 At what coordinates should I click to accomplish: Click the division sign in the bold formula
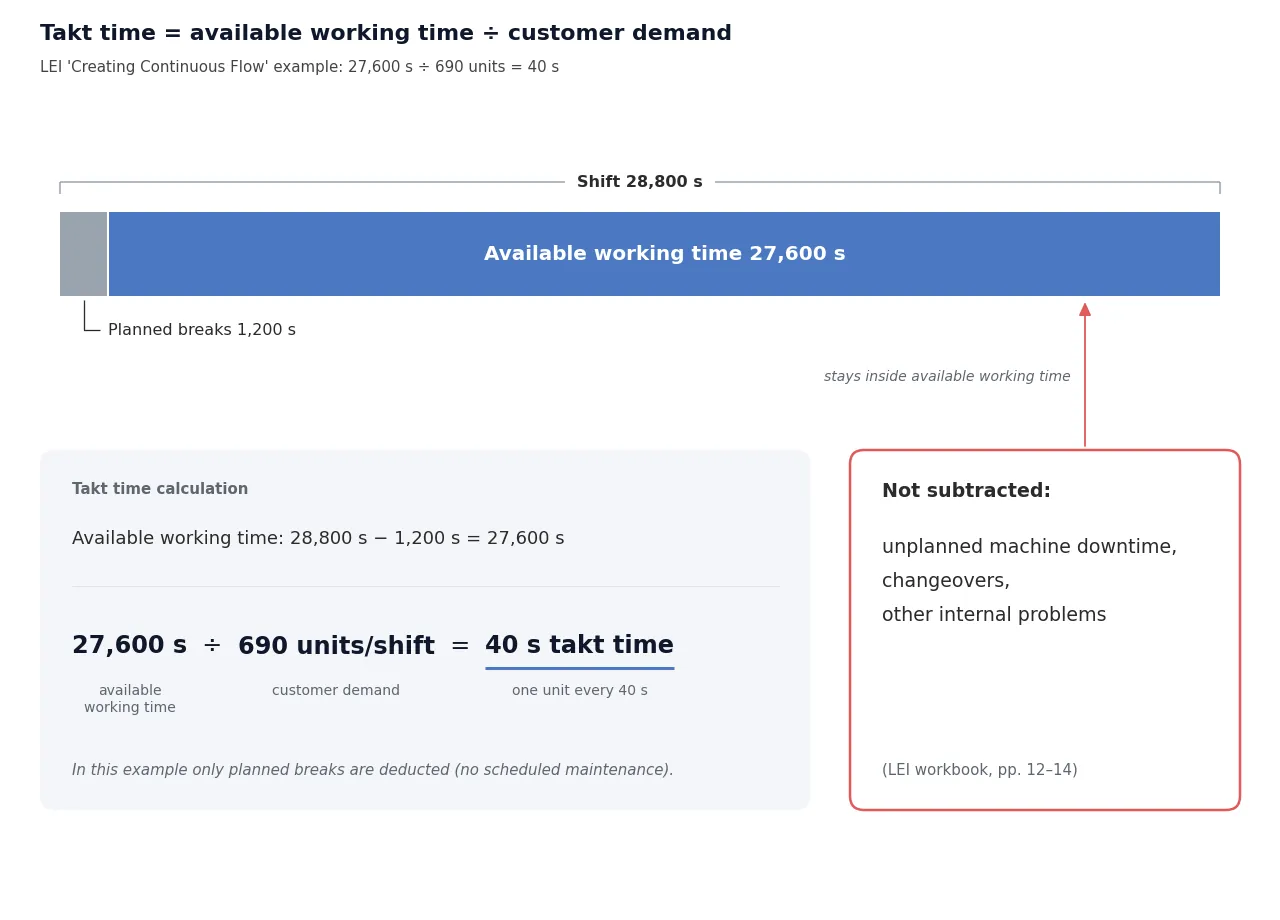212,646
